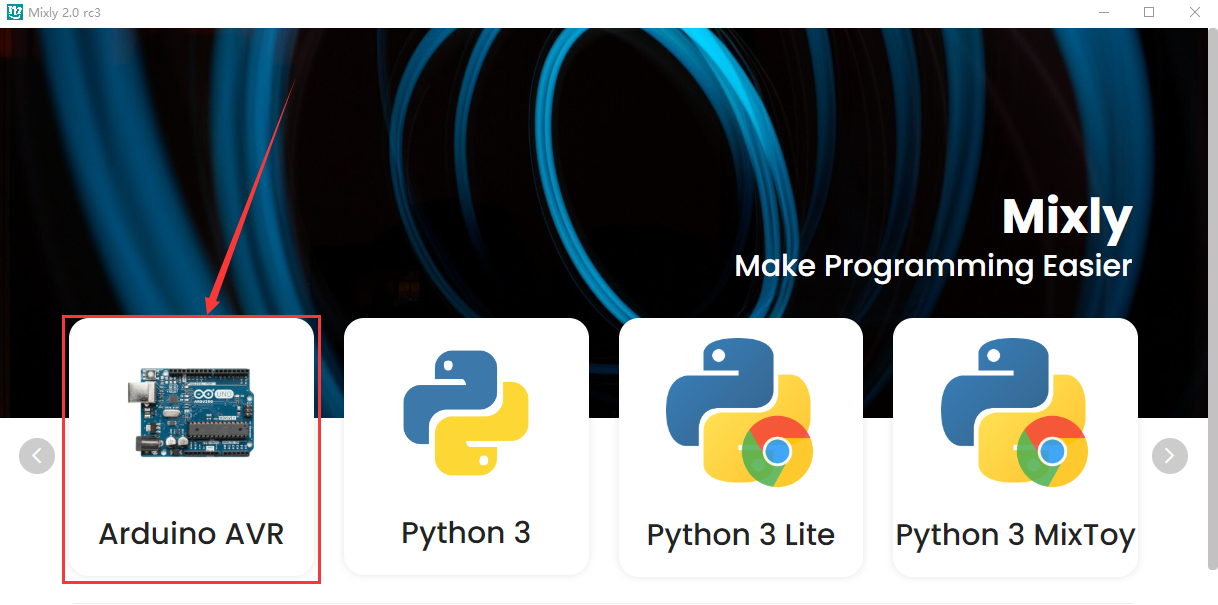Click the Python 3 logo icon
The width and height of the screenshot is (1218, 605).
coord(466,412)
